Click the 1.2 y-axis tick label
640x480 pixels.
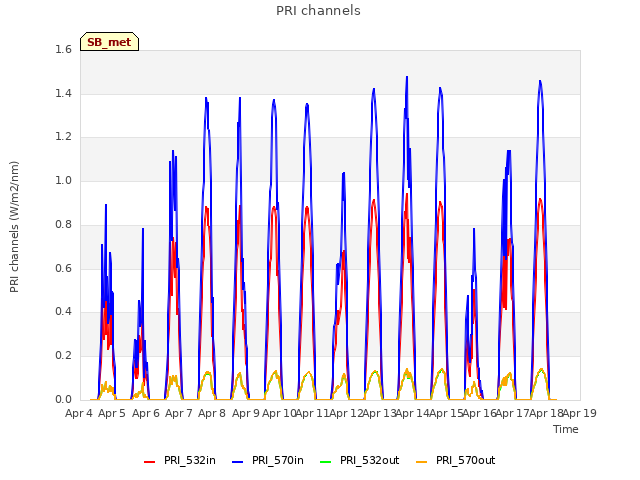tap(63, 137)
